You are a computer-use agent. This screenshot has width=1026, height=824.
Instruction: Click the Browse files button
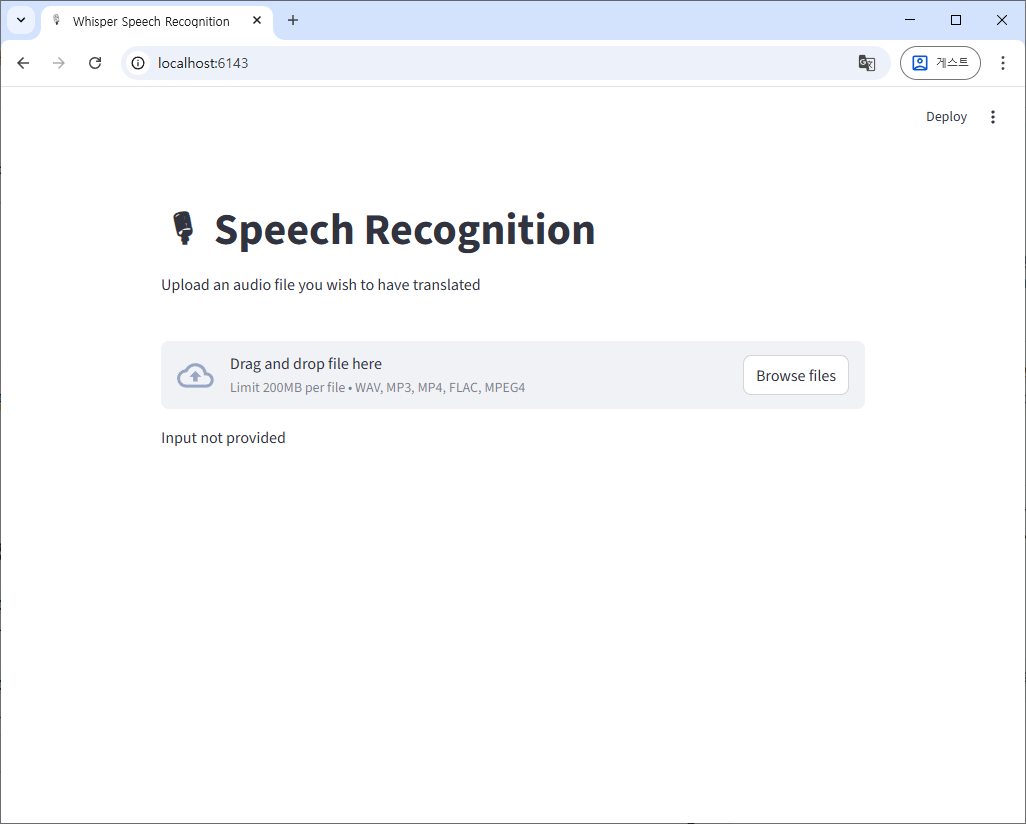(x=795, y=376)
